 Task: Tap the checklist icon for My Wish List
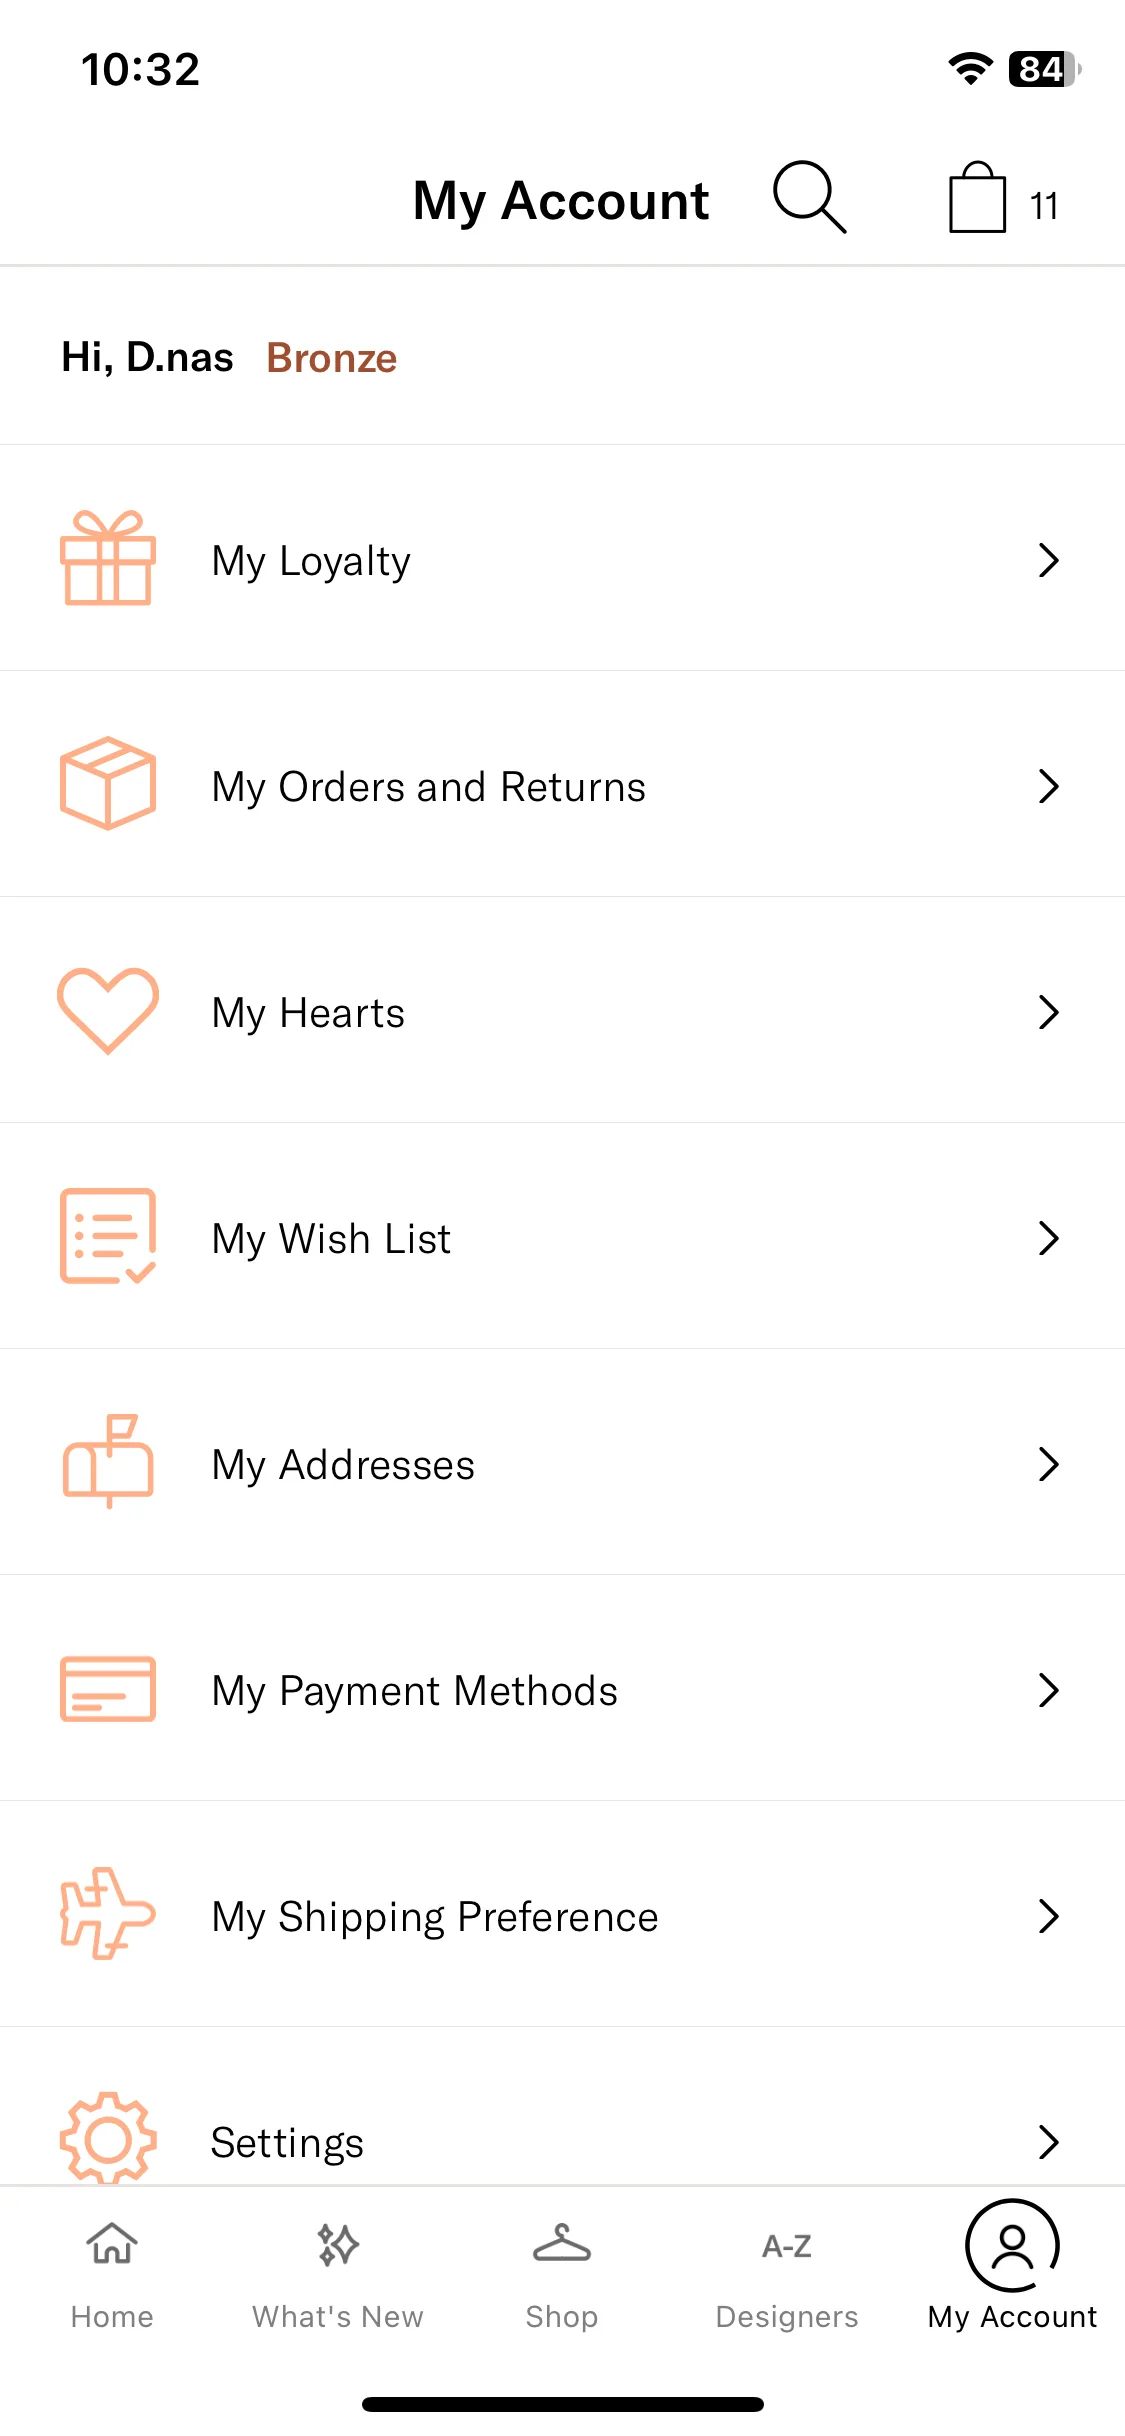click(108, 1236)
